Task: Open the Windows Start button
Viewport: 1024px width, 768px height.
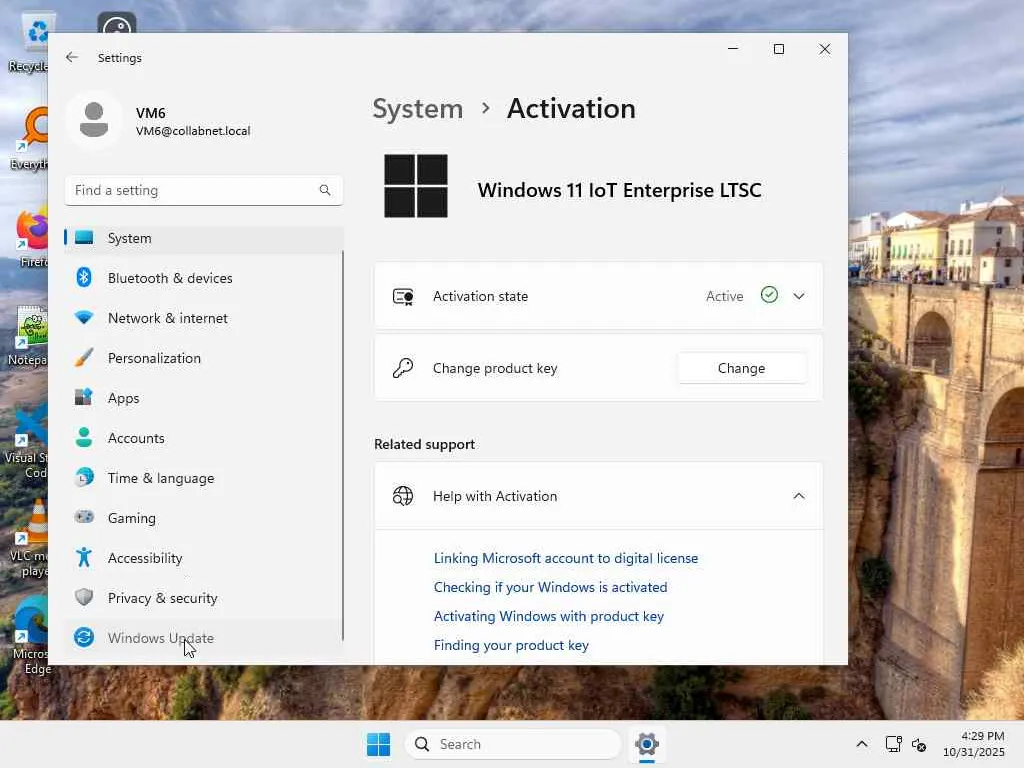Action: [379, 744]
